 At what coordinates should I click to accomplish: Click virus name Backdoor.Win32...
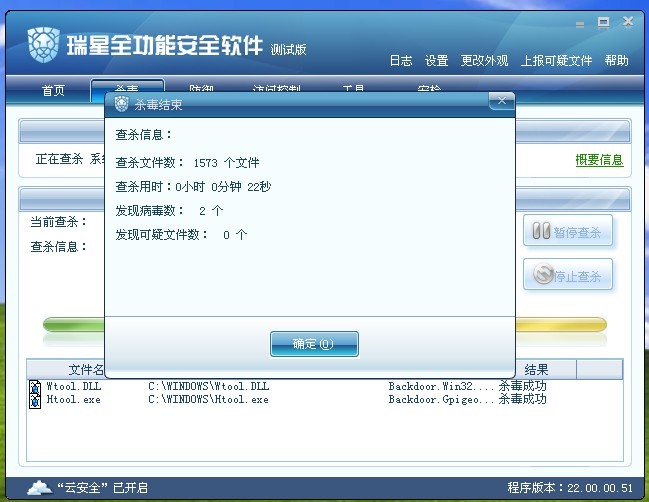pyautogui.click(x=441, y=387)
